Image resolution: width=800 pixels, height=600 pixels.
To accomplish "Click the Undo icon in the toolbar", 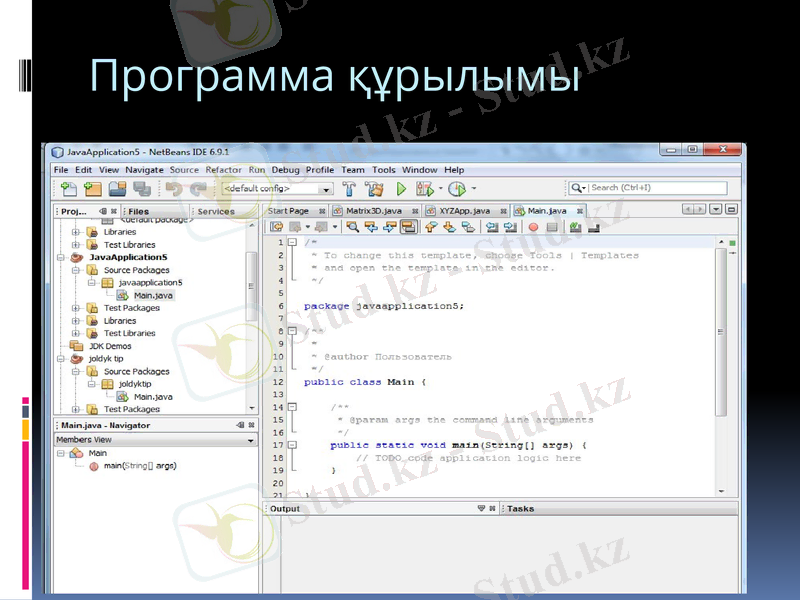I will 172,189.
